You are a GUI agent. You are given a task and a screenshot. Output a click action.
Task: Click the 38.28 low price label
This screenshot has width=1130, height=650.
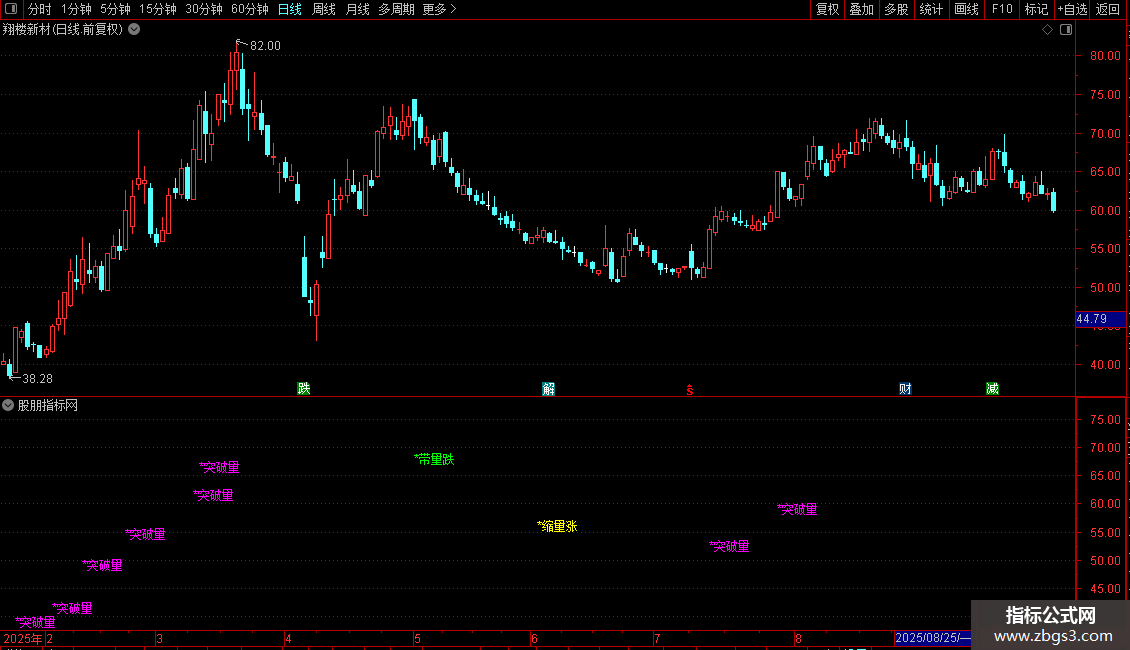37,378
